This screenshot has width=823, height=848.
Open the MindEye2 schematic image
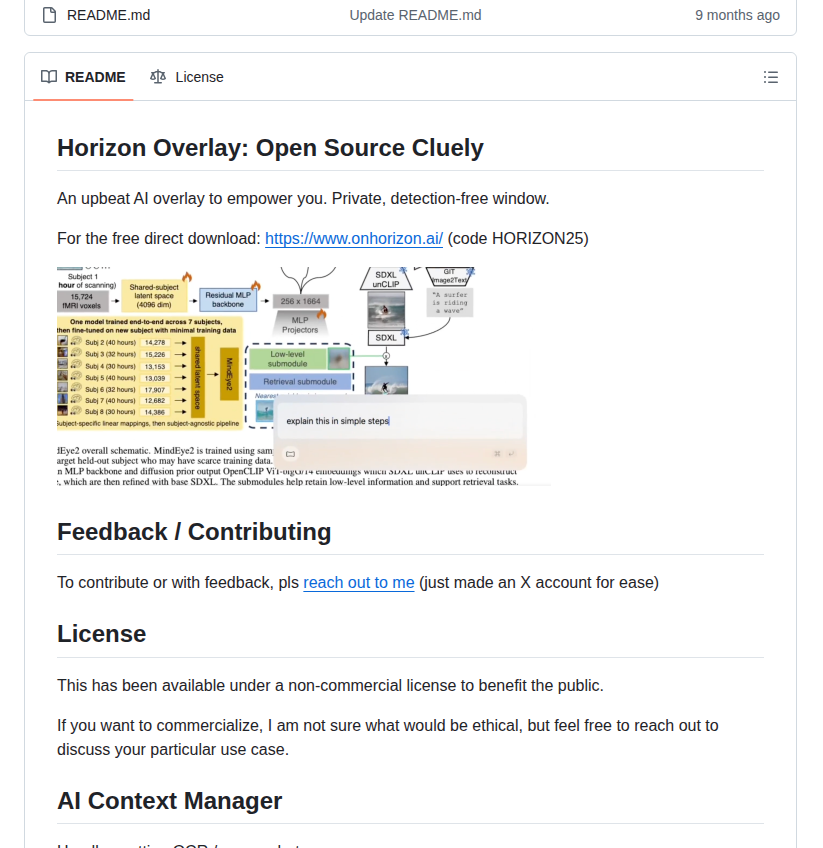click(303, 376)
